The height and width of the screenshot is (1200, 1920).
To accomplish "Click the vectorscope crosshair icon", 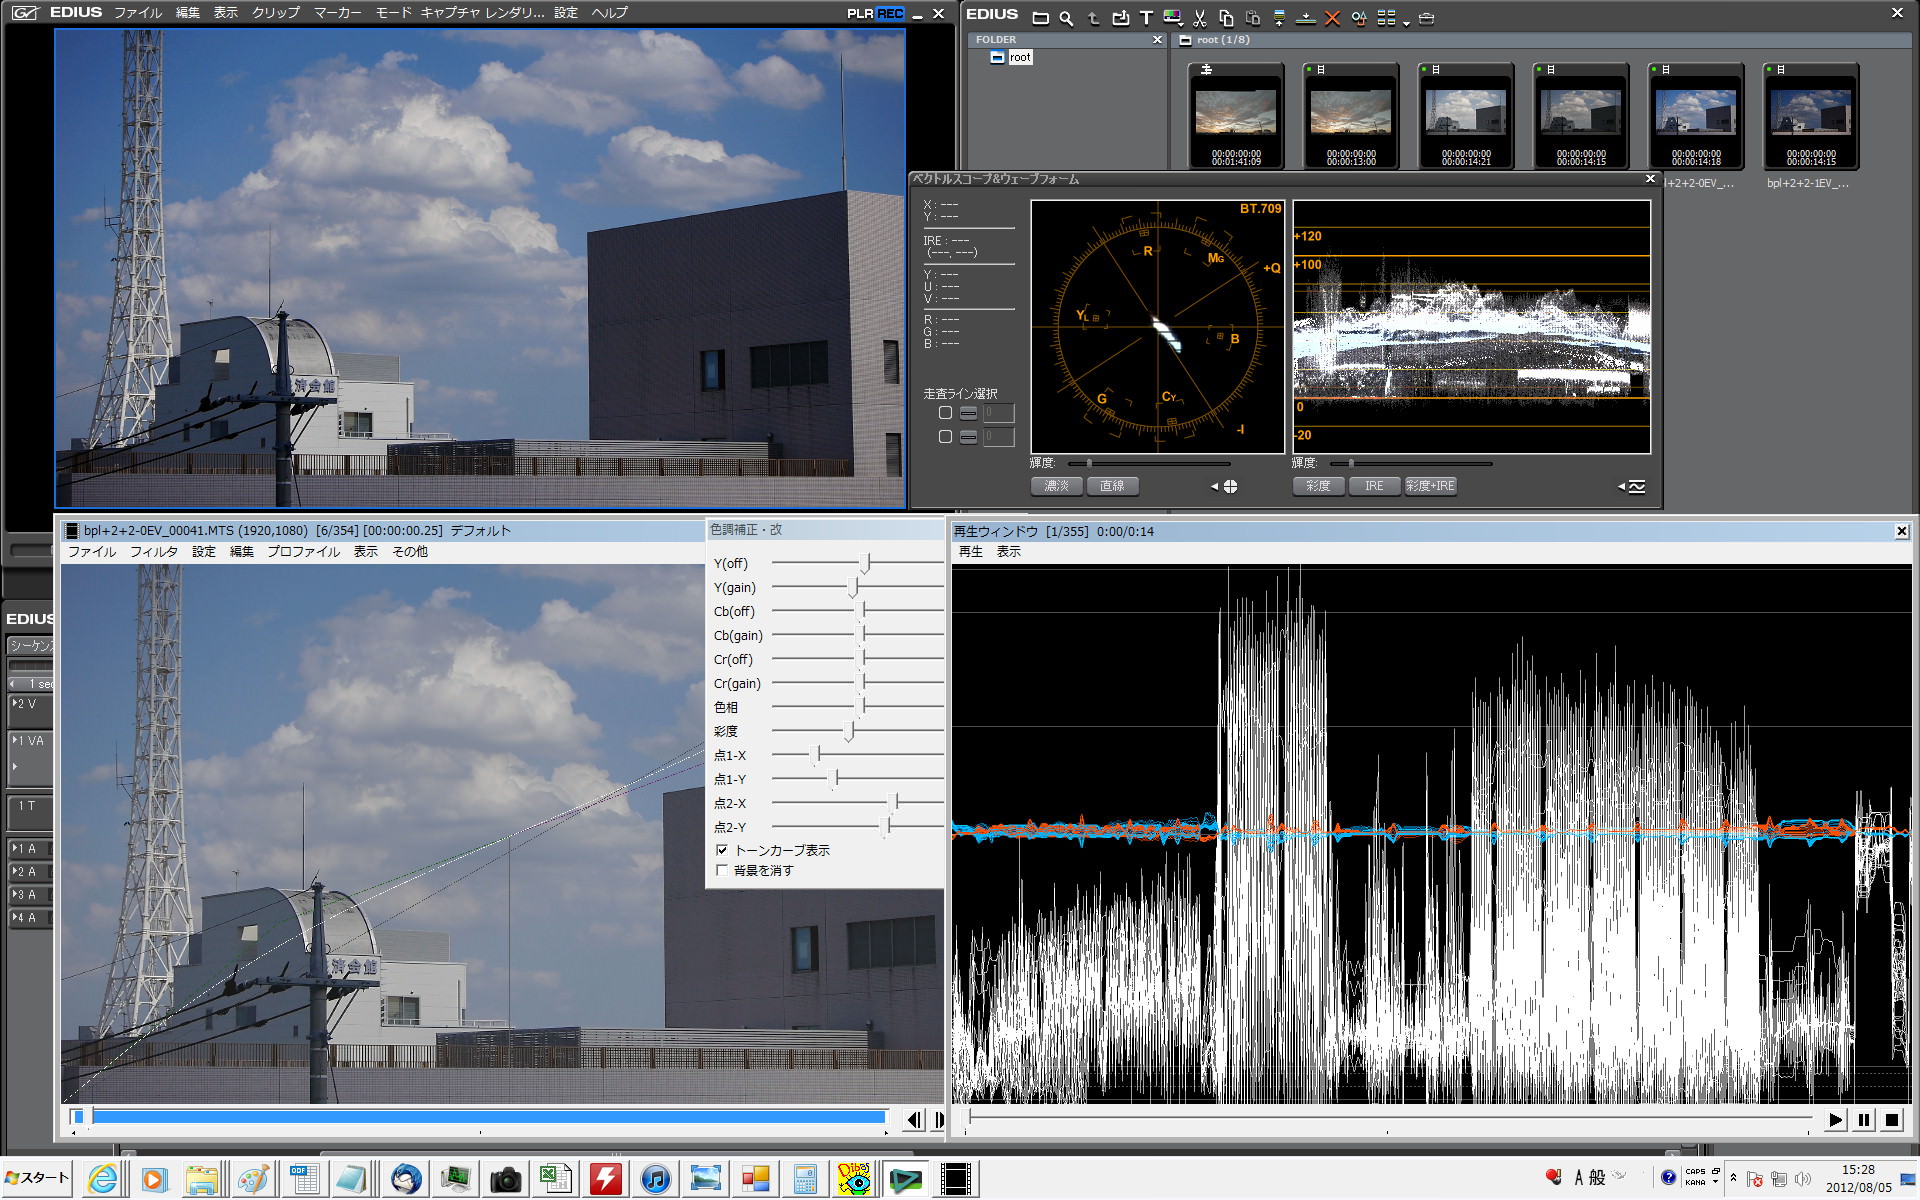I will point(1230,487).
